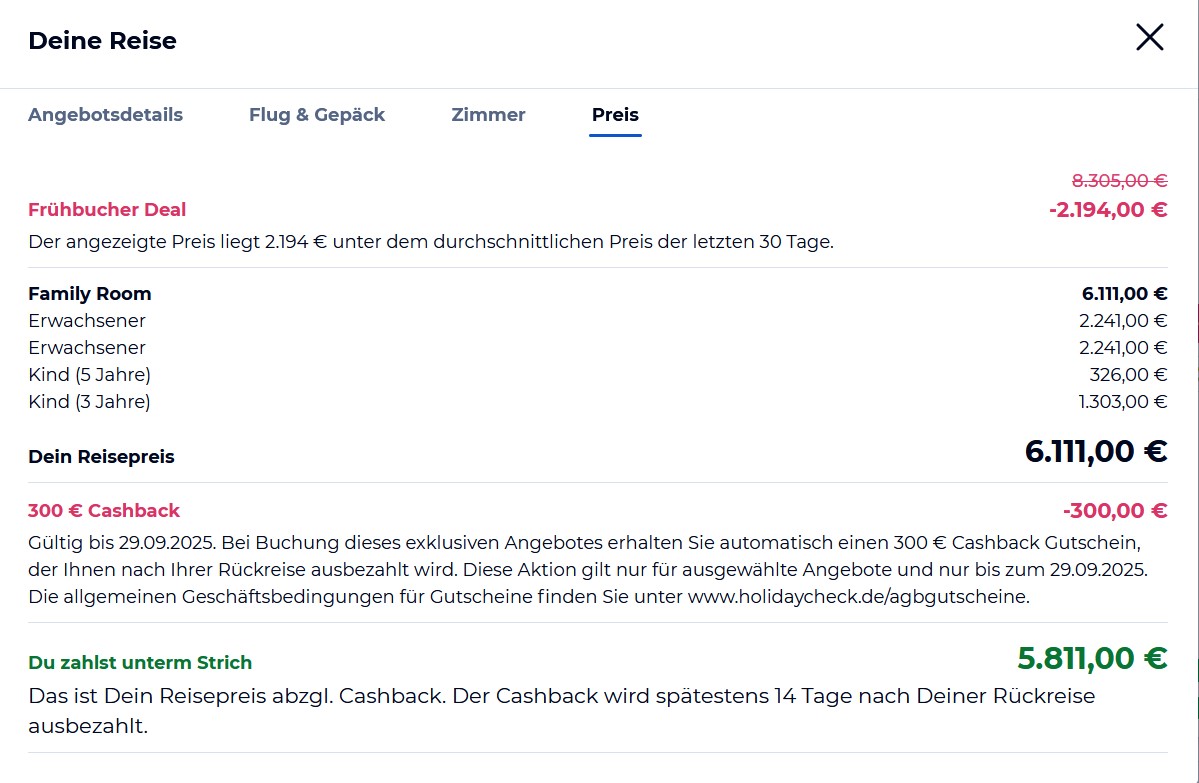Click the -2.194,00 € discount amount
The width and height of the screenshot is (1199, 783).
point(1107,210)
